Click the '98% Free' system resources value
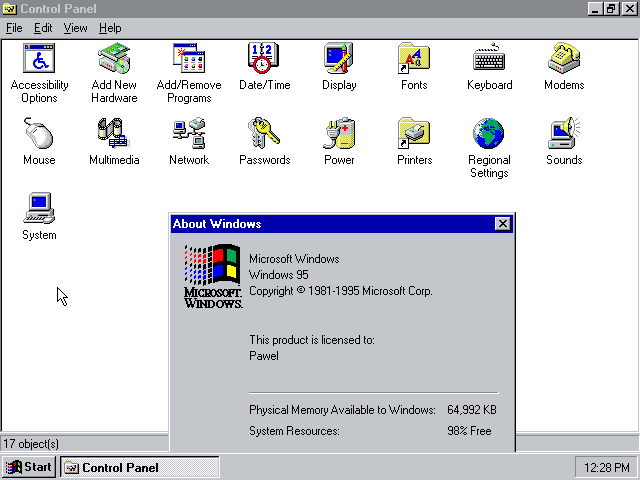This screenshot has height=480, width=640. click(x=469, y=431)
